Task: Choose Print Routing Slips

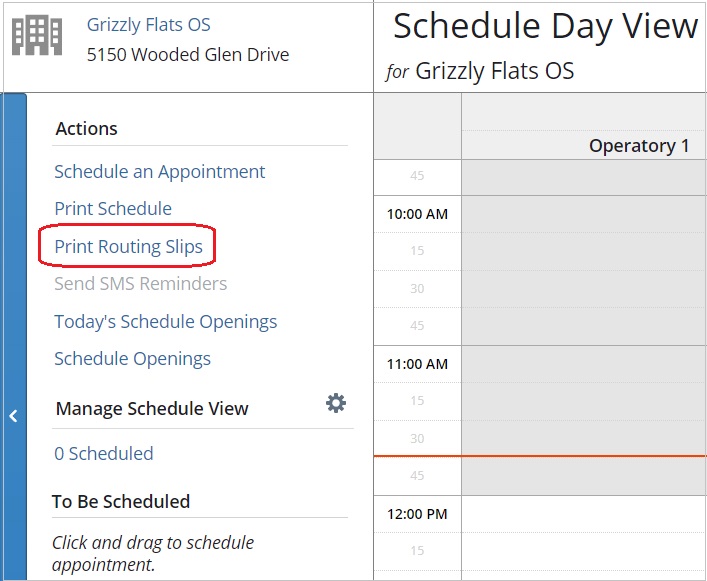Action: [129, 247]
